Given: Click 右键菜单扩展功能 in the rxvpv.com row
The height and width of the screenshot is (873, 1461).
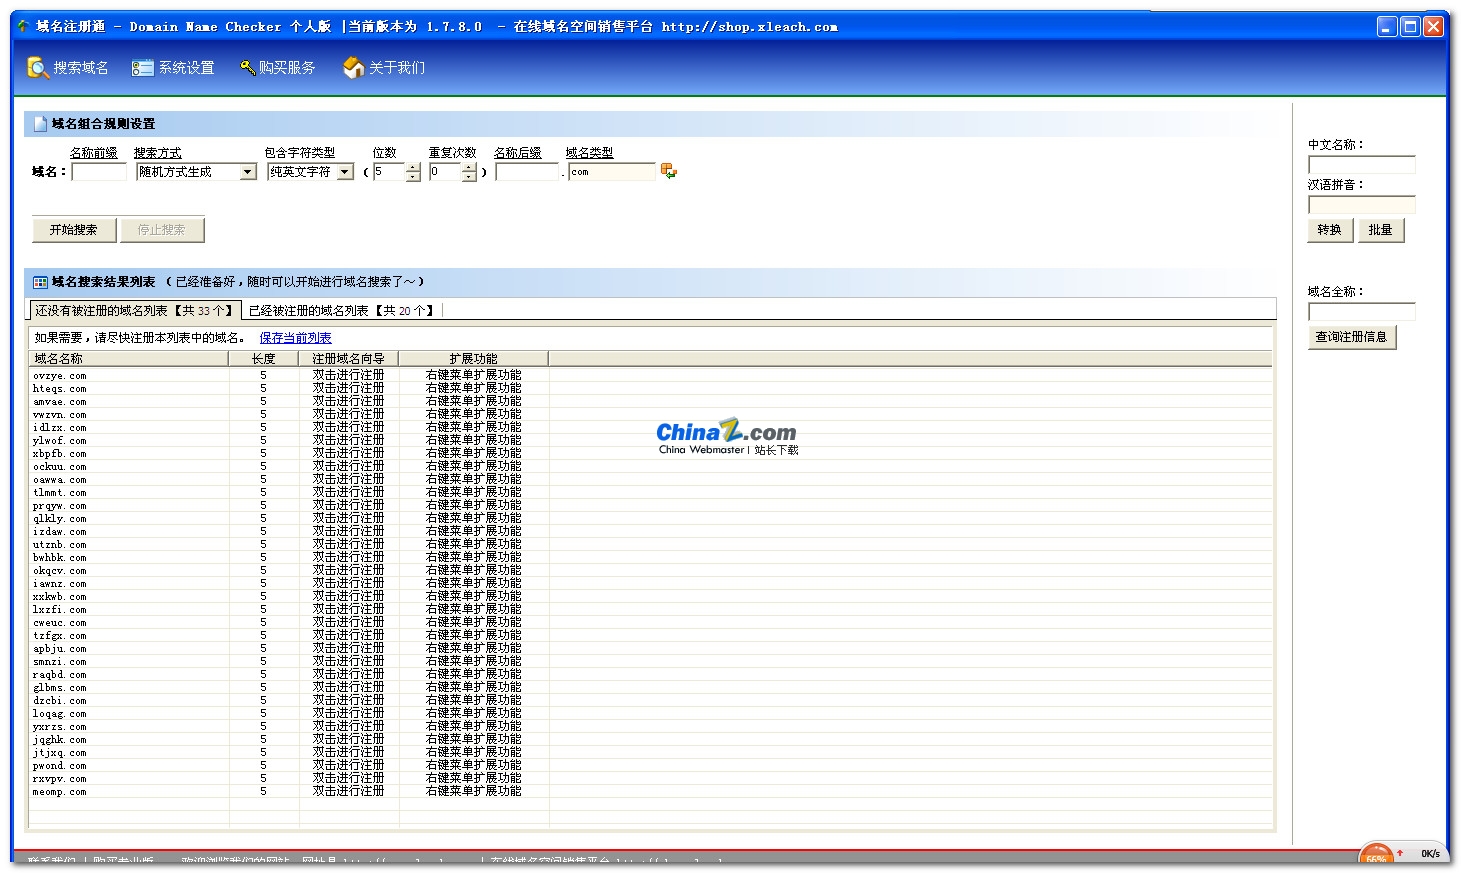Looking at the screenshot, I should pyautogui.click(x=473, y=778).
